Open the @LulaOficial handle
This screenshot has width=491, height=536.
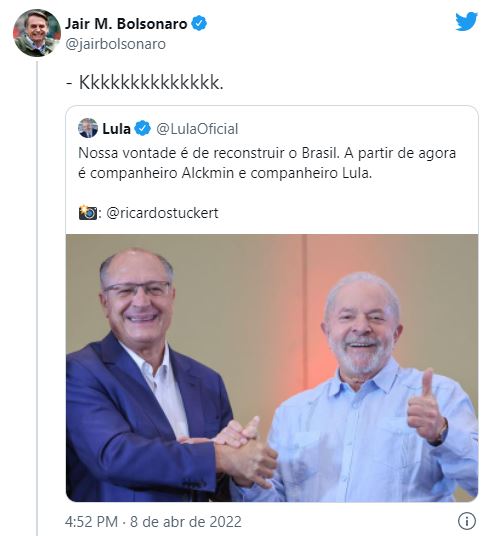pos(197,129)
